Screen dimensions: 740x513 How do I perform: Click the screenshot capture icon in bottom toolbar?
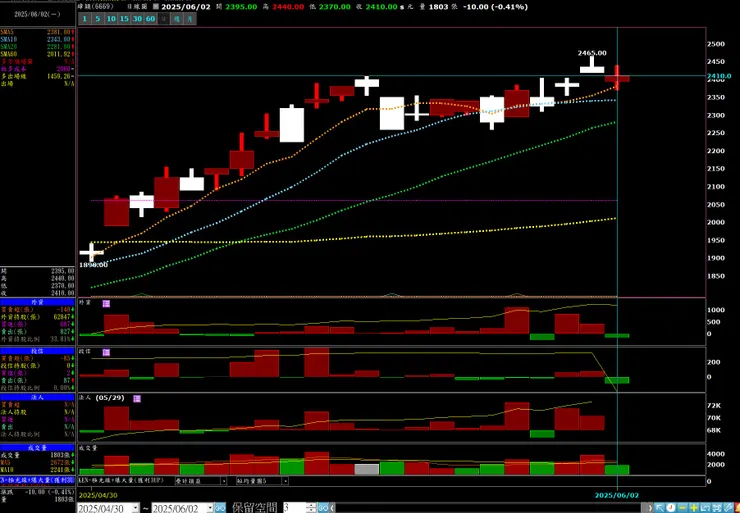tap(717, 508)
